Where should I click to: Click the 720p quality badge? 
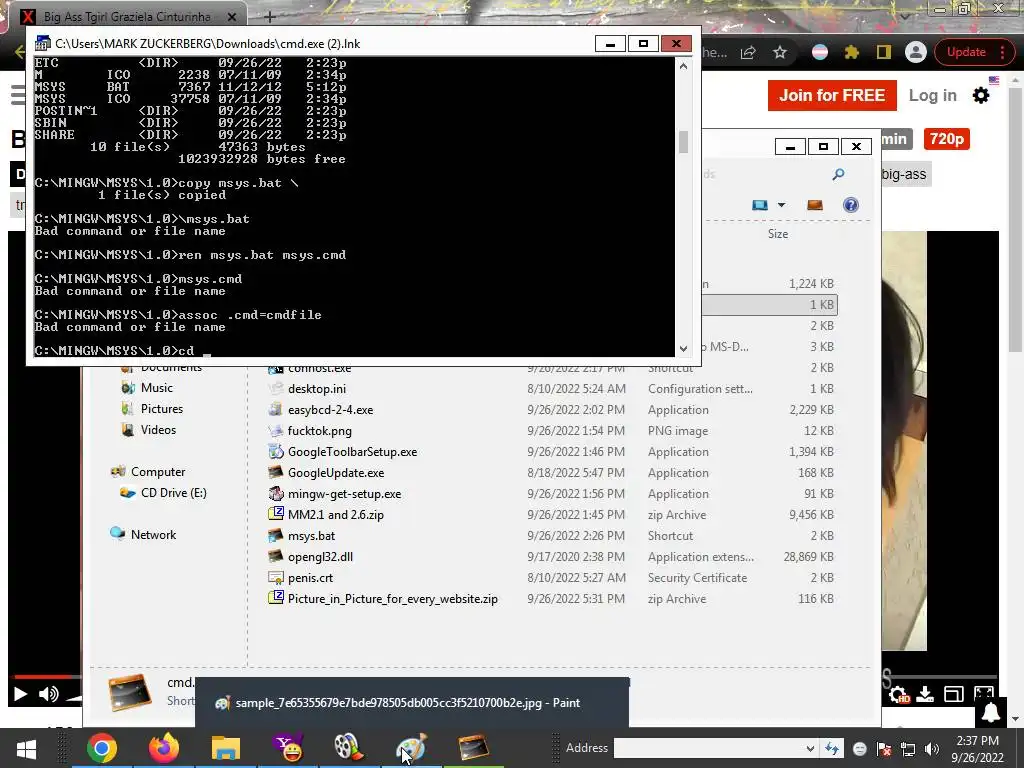[946, 138]
